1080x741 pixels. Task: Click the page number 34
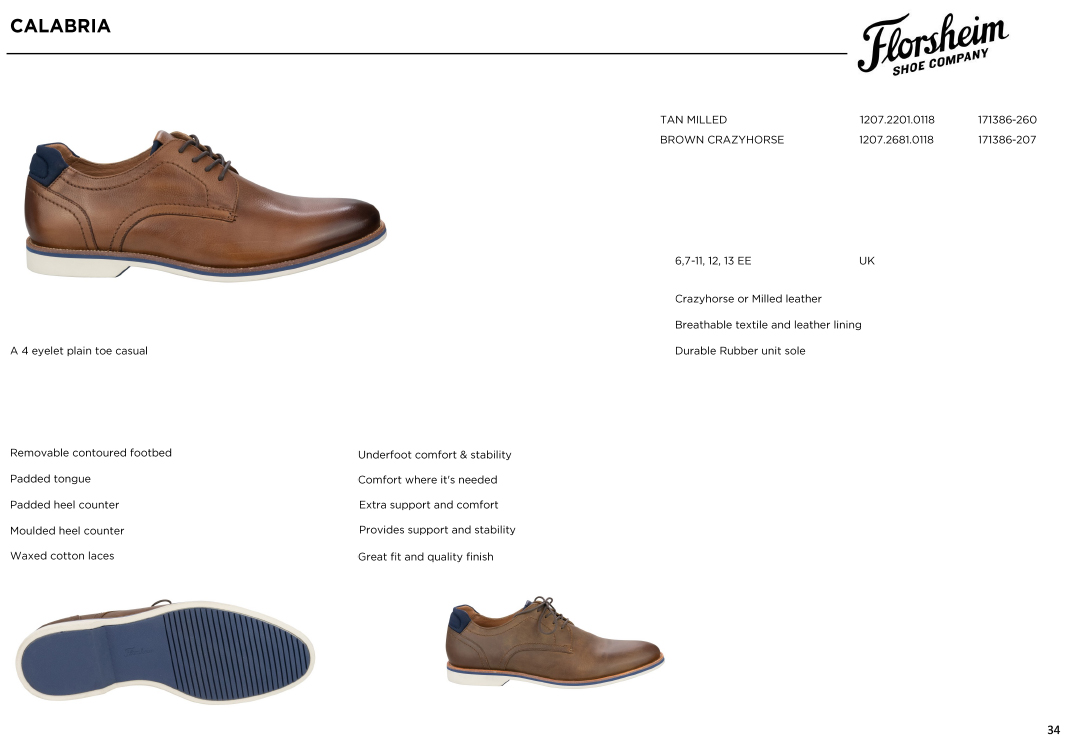click(1053, 730)
